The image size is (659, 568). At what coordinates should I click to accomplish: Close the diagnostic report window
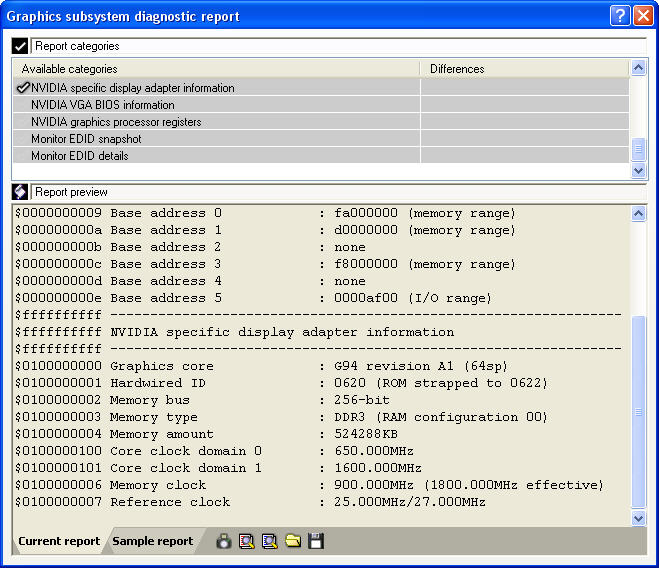point(643,16)
